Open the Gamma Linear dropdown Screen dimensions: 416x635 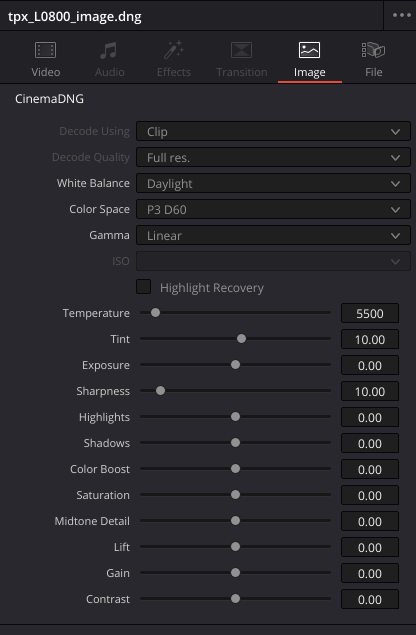[x=273, y=235]
